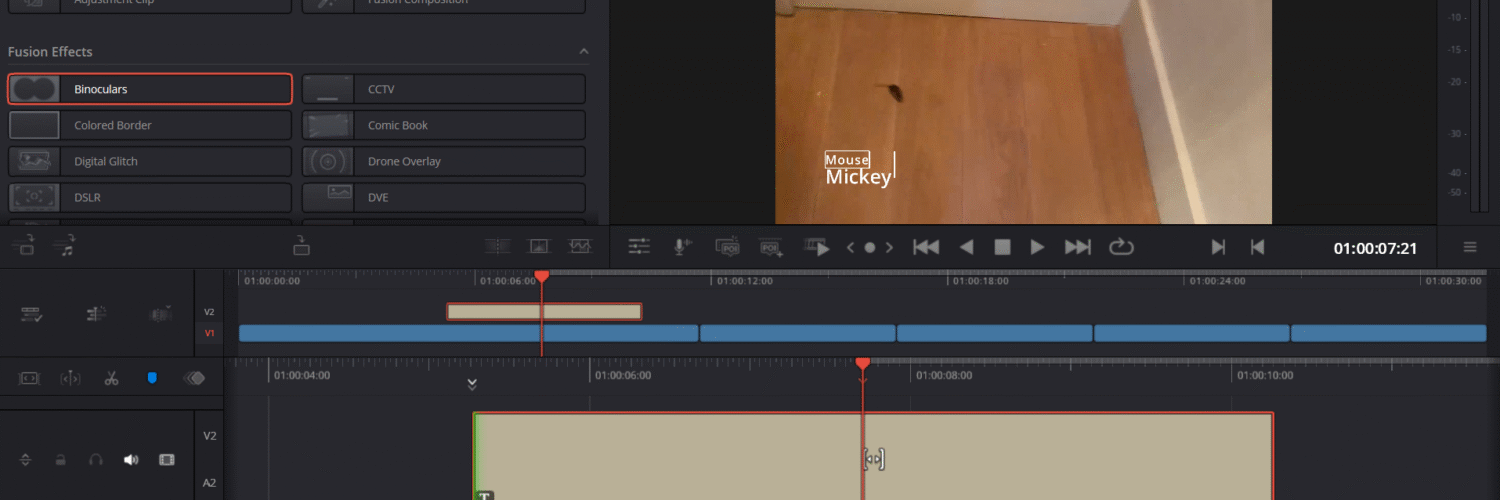The image size is (1500, 500).
Task: Select the Comic Book effect
Action: pos(444,125)
